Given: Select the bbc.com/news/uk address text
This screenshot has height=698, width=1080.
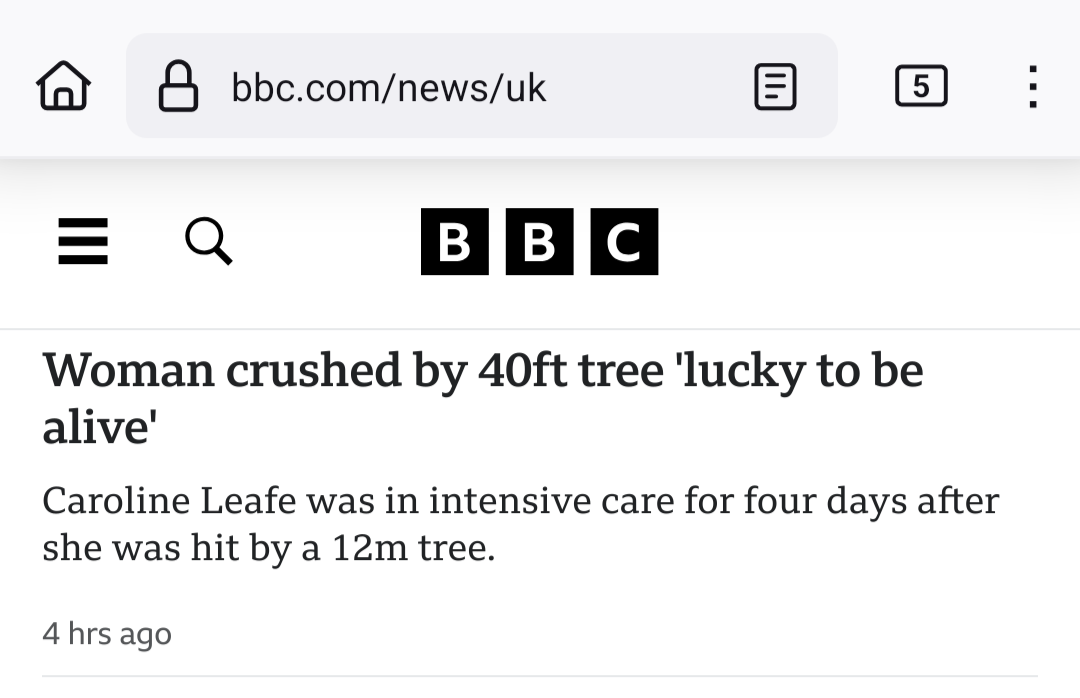Looking at the screenshot, I should tap(388, 87).
